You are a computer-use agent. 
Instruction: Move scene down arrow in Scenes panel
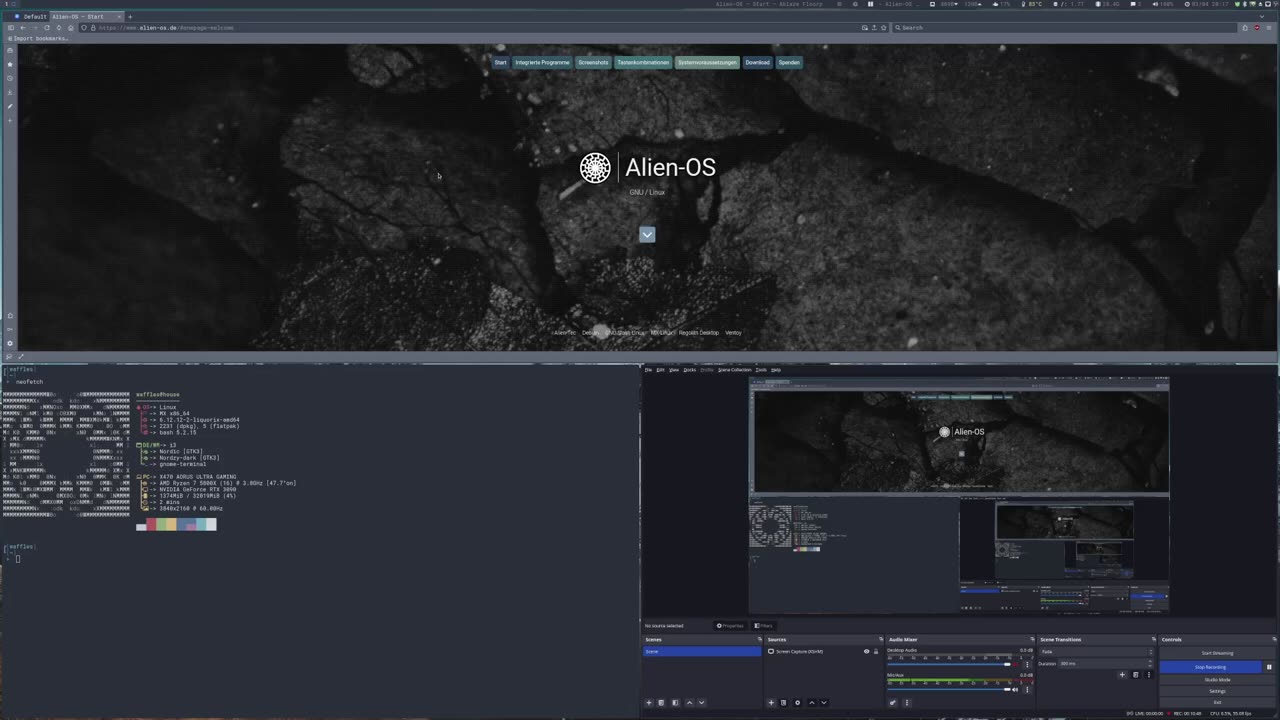pyautogui.click(x=701, y=703)
